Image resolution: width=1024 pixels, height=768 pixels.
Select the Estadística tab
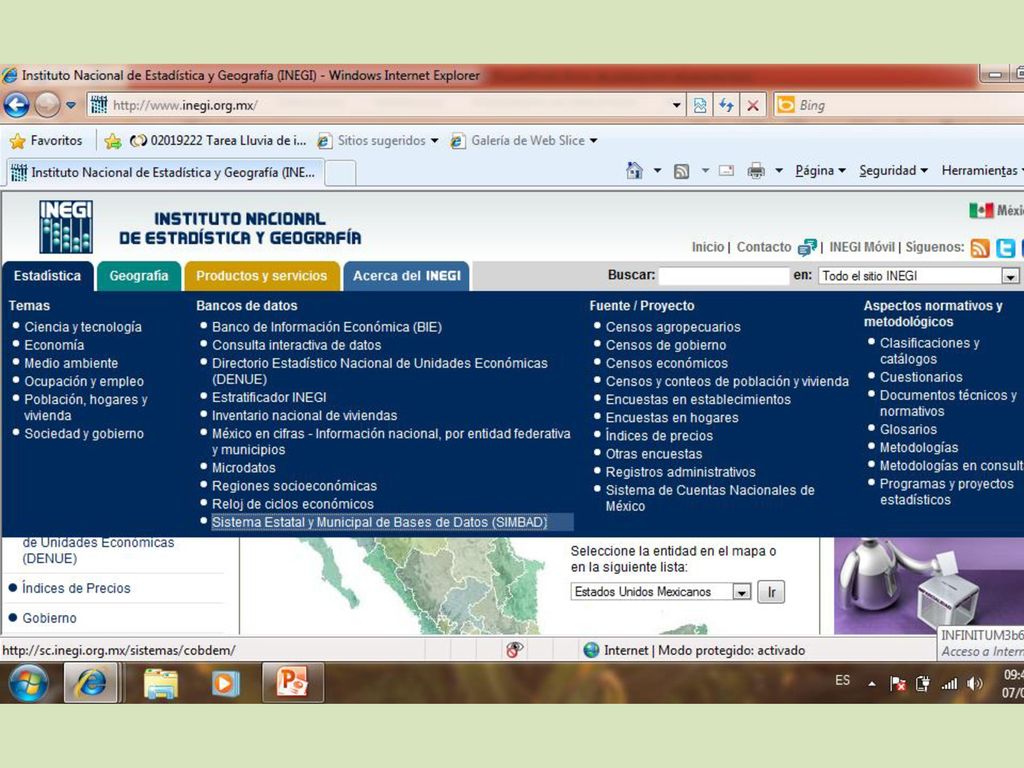(47, 276)
